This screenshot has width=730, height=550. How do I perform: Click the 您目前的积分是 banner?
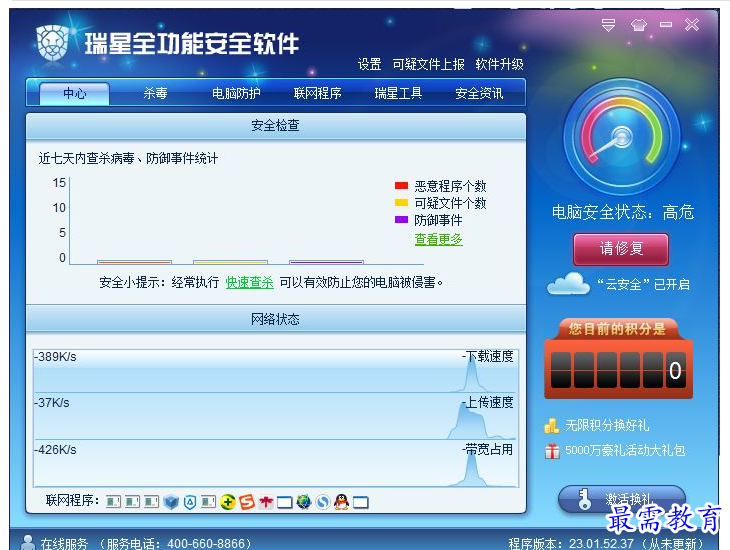617,329
